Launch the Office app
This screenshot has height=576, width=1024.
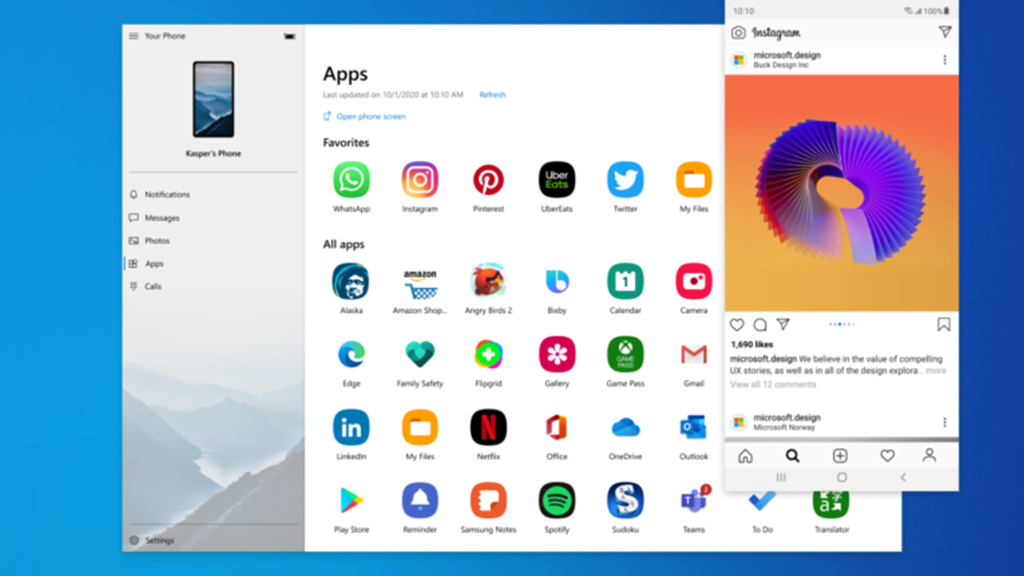[557, 428]
